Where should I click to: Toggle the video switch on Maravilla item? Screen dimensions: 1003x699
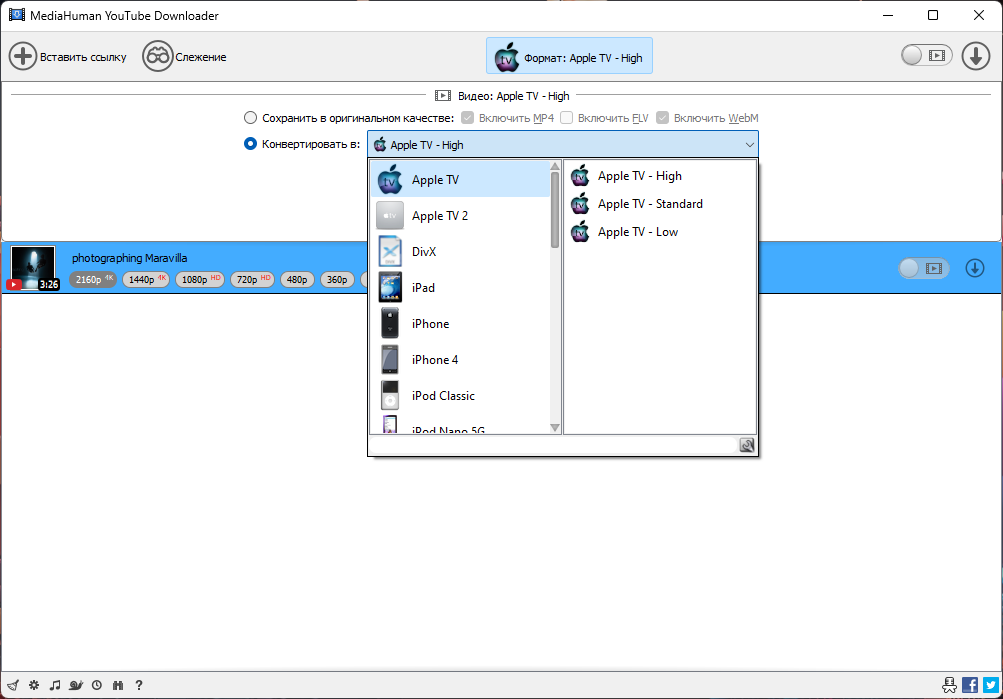[x=924, y=269]
